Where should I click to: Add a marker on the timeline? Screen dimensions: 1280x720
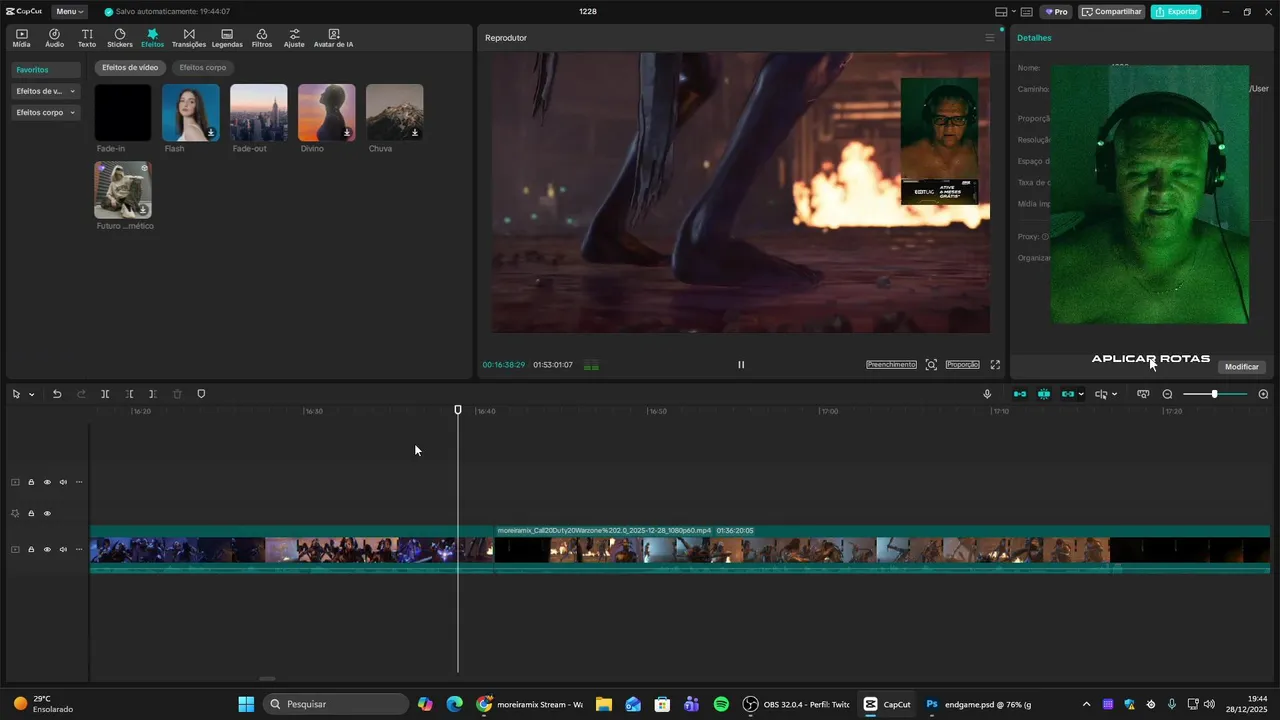pyautogui.click(x=201, y=394)
